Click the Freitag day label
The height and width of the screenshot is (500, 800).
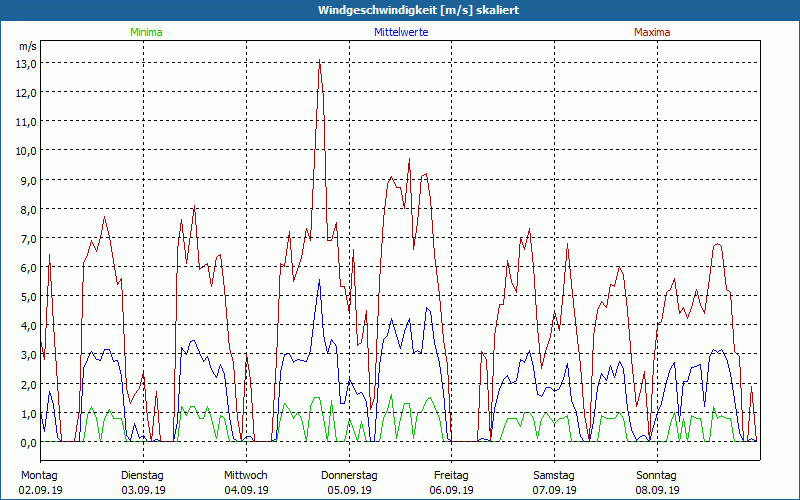click(451, 476)
